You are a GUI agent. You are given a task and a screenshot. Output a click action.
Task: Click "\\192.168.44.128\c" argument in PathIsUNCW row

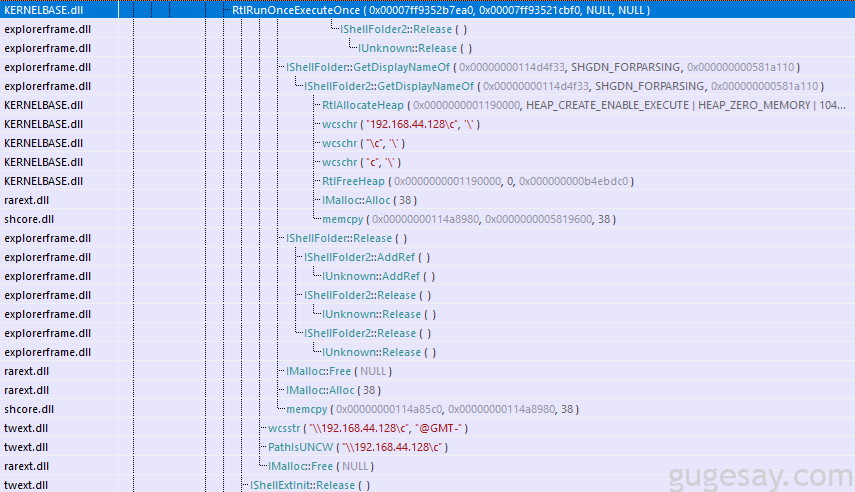392,447
